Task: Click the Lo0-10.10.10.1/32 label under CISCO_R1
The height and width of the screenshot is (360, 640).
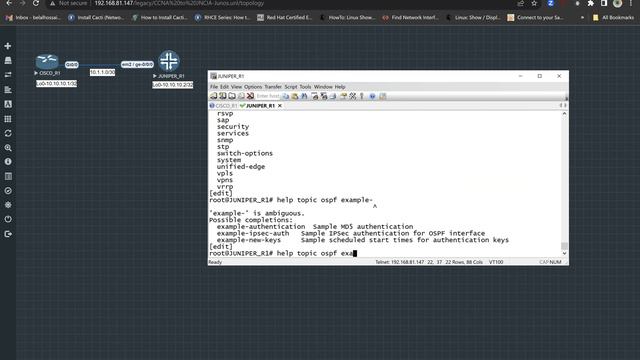Action: (56, 83)
